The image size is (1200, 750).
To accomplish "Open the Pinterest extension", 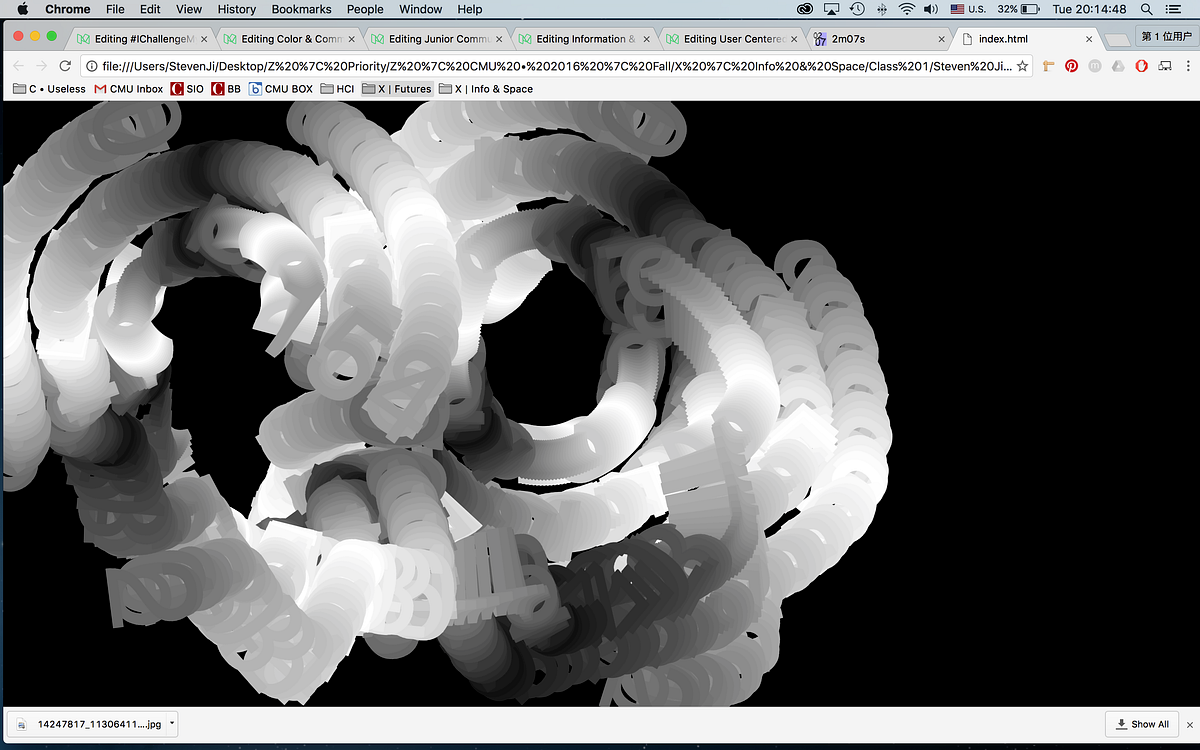I will click(x=1071, y=66).
